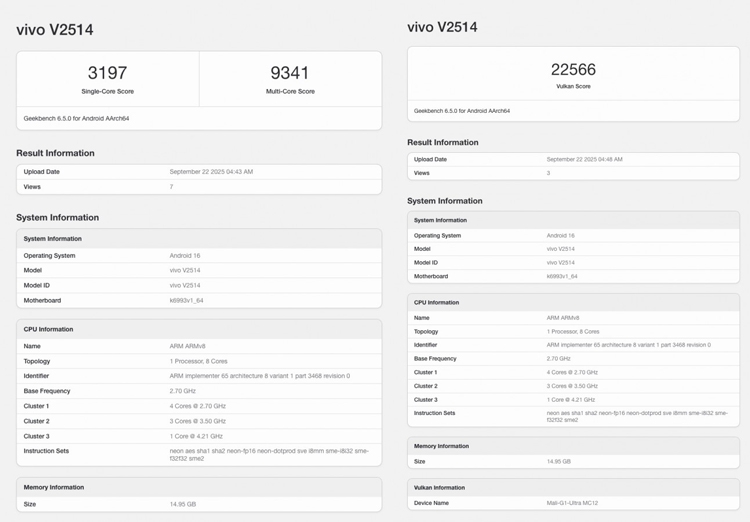
Task: Click Upload Date label on CPU score page
Action: point(42,172)
